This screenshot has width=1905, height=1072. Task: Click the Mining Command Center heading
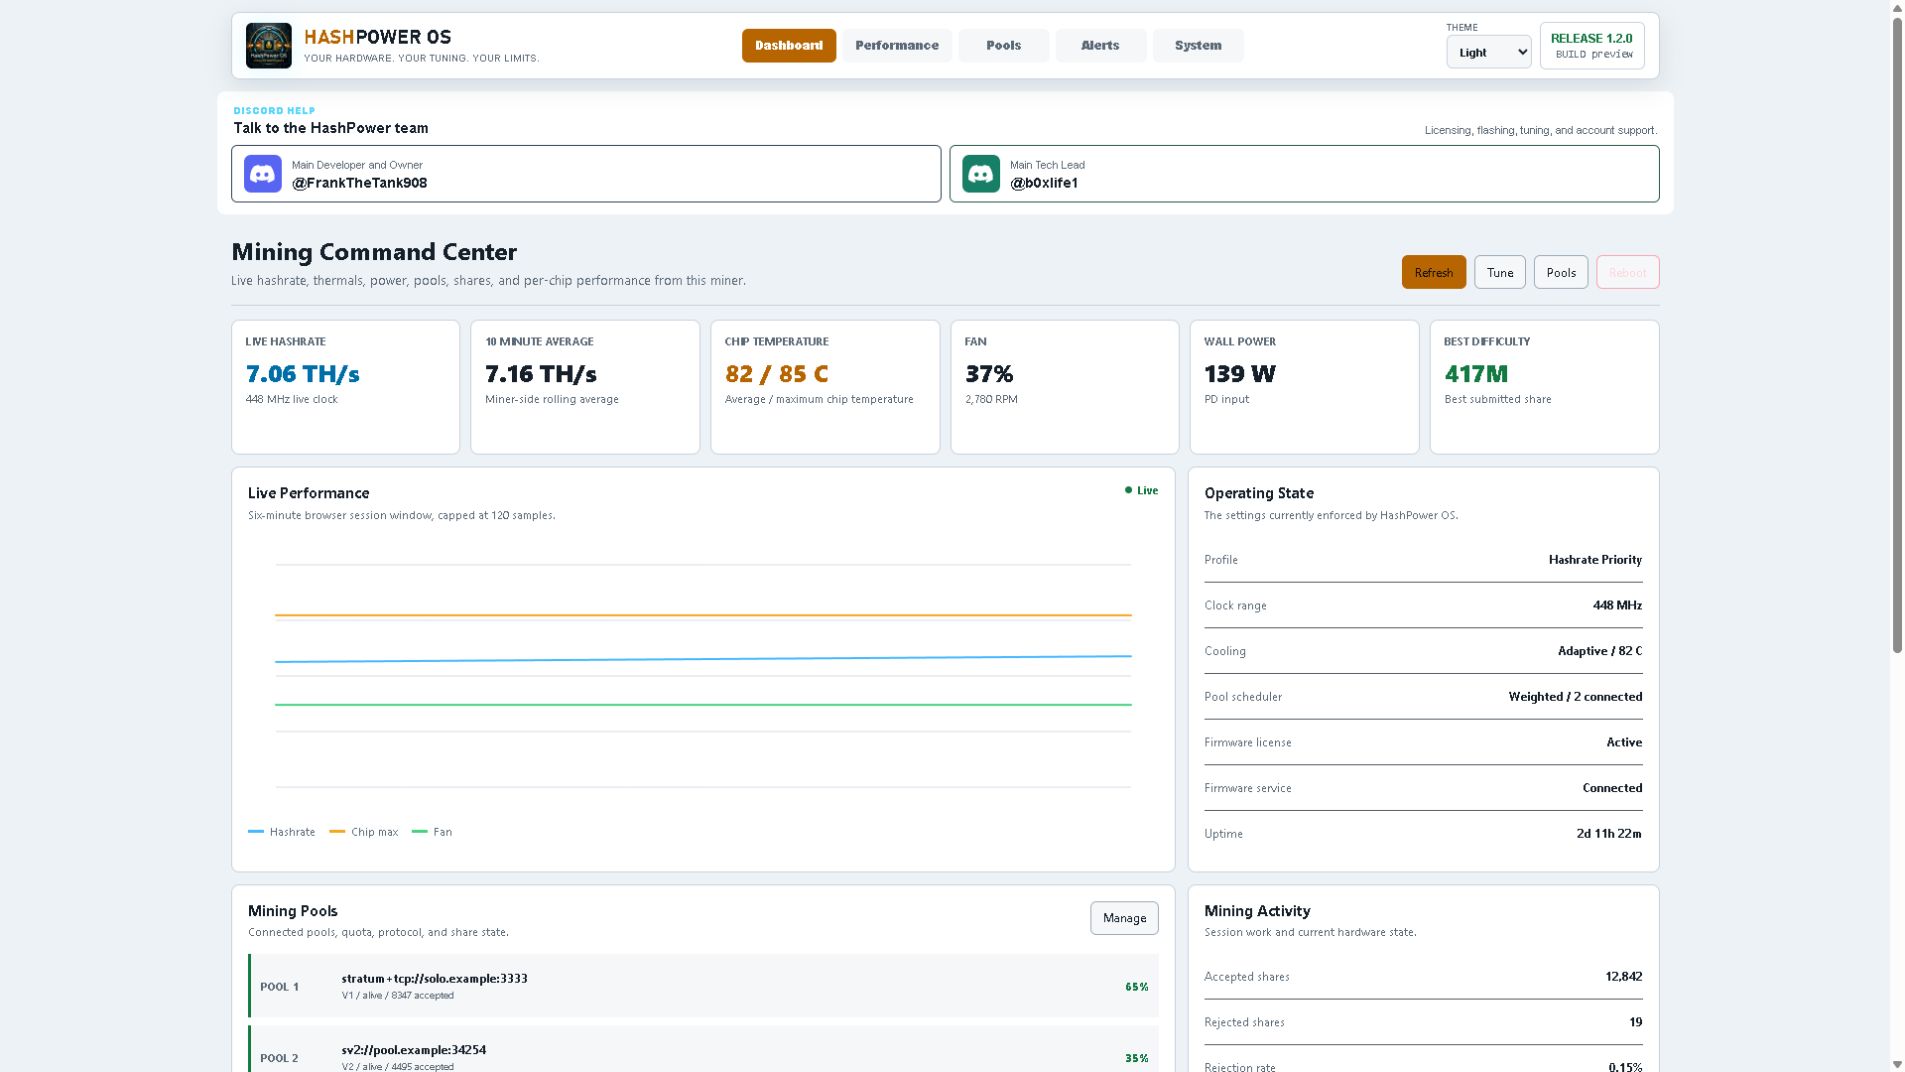374,252
